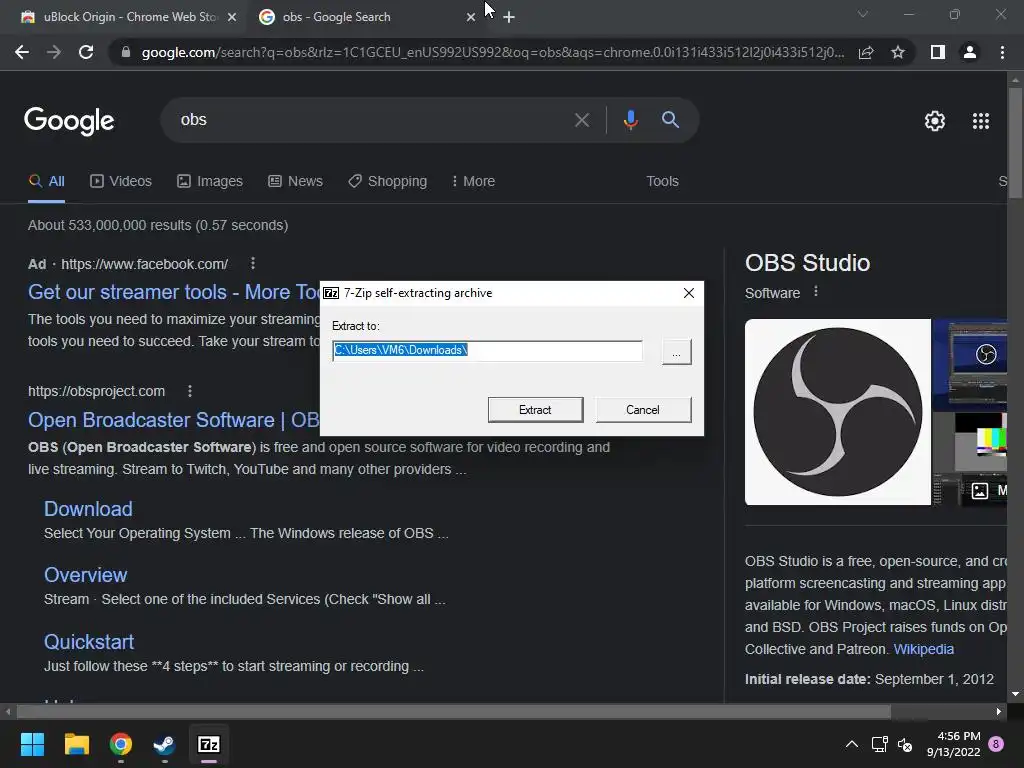Open options dots next to obsproject.com
The height and width of the screenshot is (768, 1024).
[190, 391]
